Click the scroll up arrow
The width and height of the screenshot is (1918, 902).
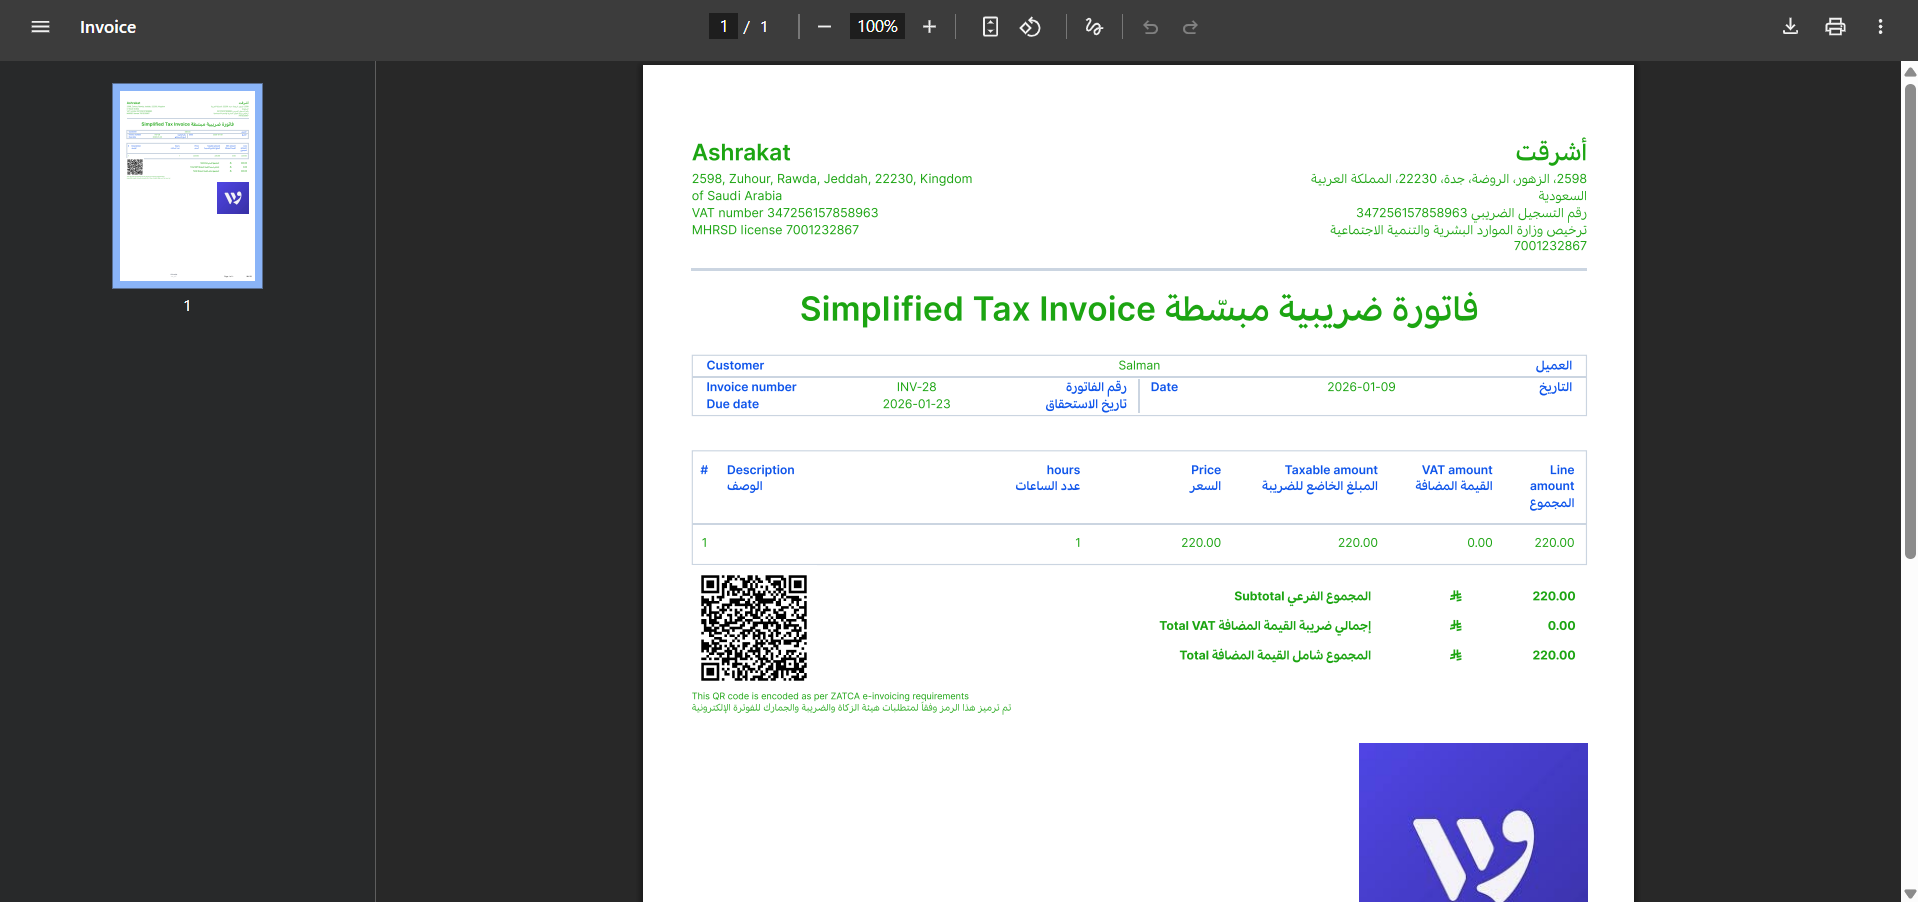(1910, 72)
